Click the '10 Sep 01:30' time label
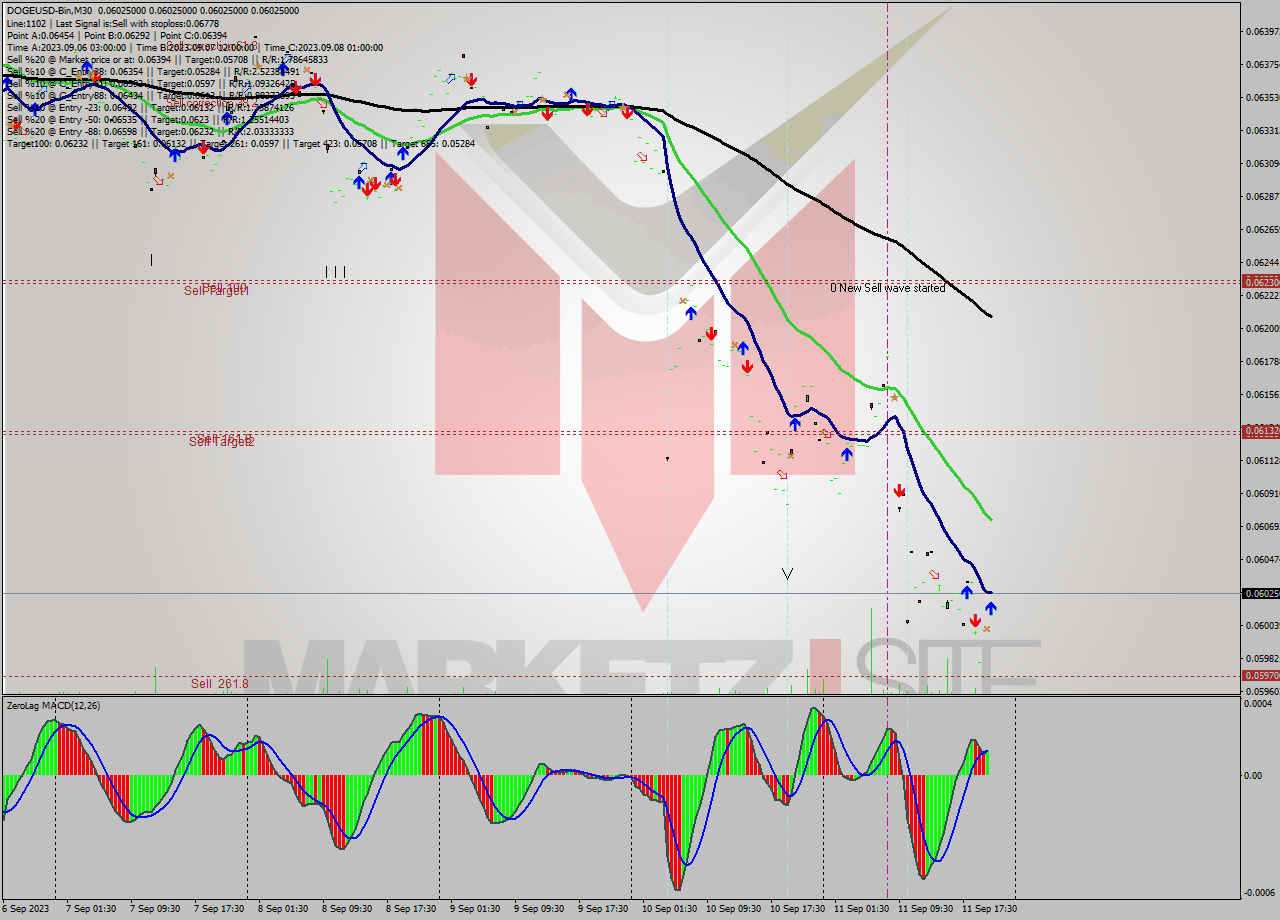Viewport: 1280px width, 920px height. [669, 909]
